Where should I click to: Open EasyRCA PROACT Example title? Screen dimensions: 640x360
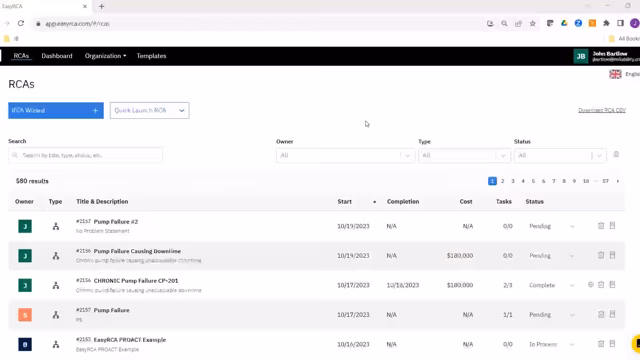[130, 340]
